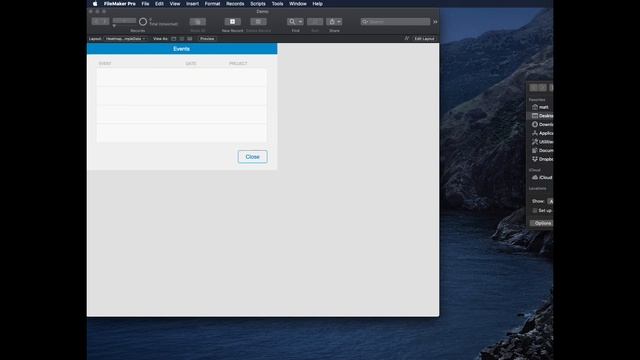Click the record number field
Screen dimensions: 640x360
124,20
